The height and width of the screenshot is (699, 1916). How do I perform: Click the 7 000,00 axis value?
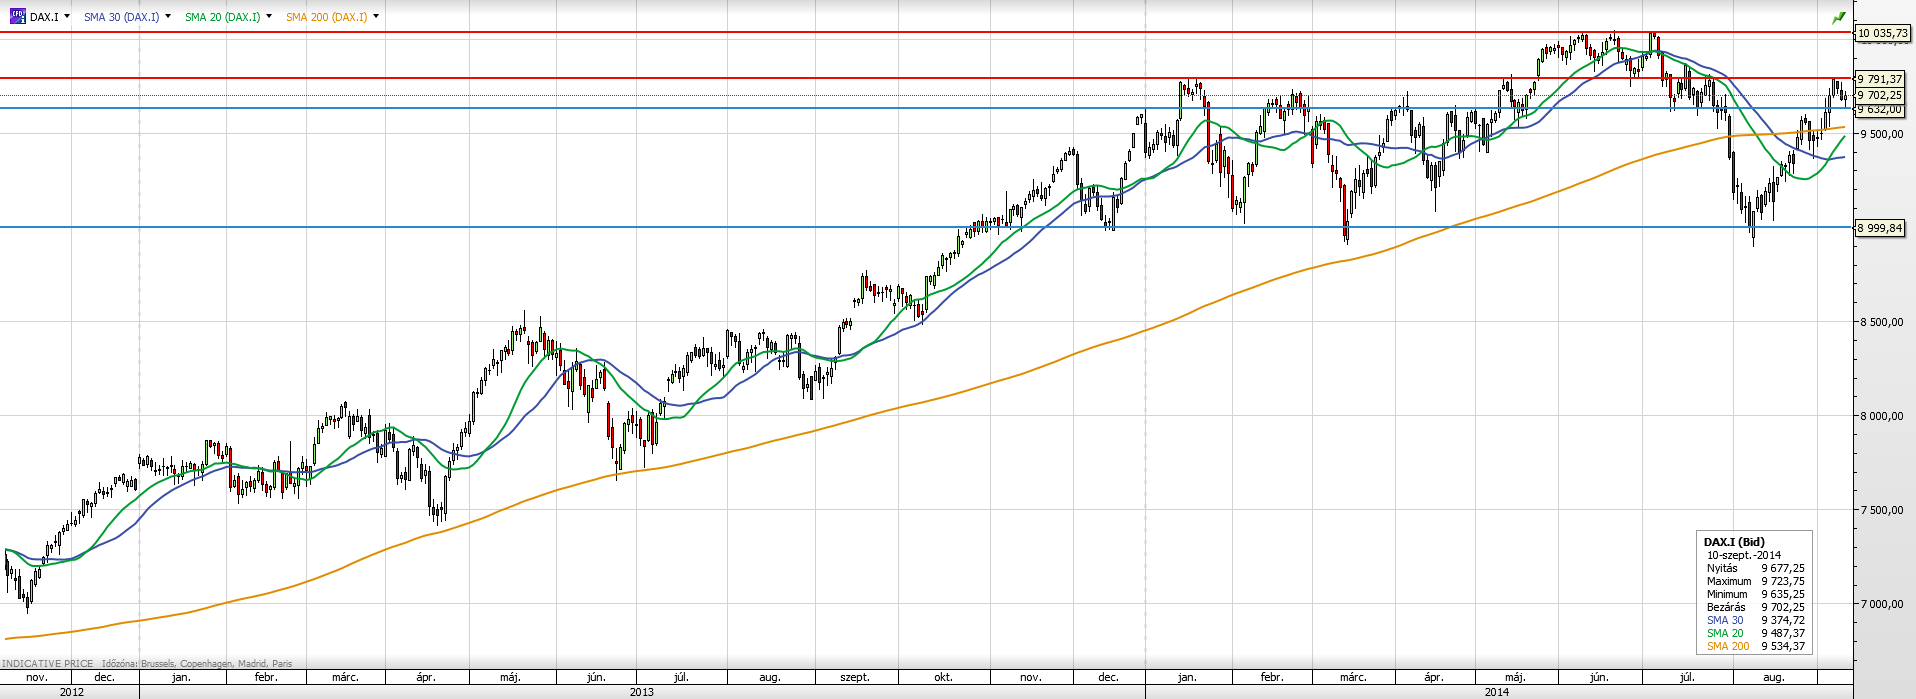pos(1881,604)
